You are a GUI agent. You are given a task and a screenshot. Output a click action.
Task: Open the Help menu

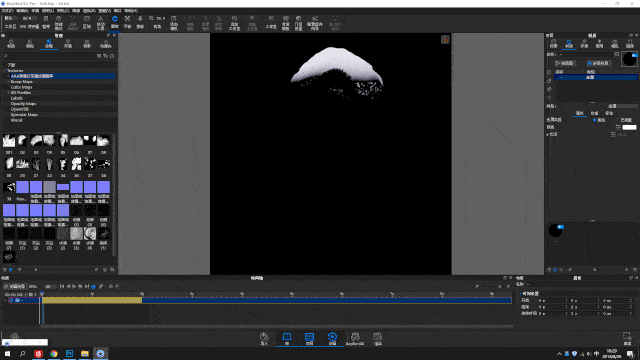pos(131,11)
